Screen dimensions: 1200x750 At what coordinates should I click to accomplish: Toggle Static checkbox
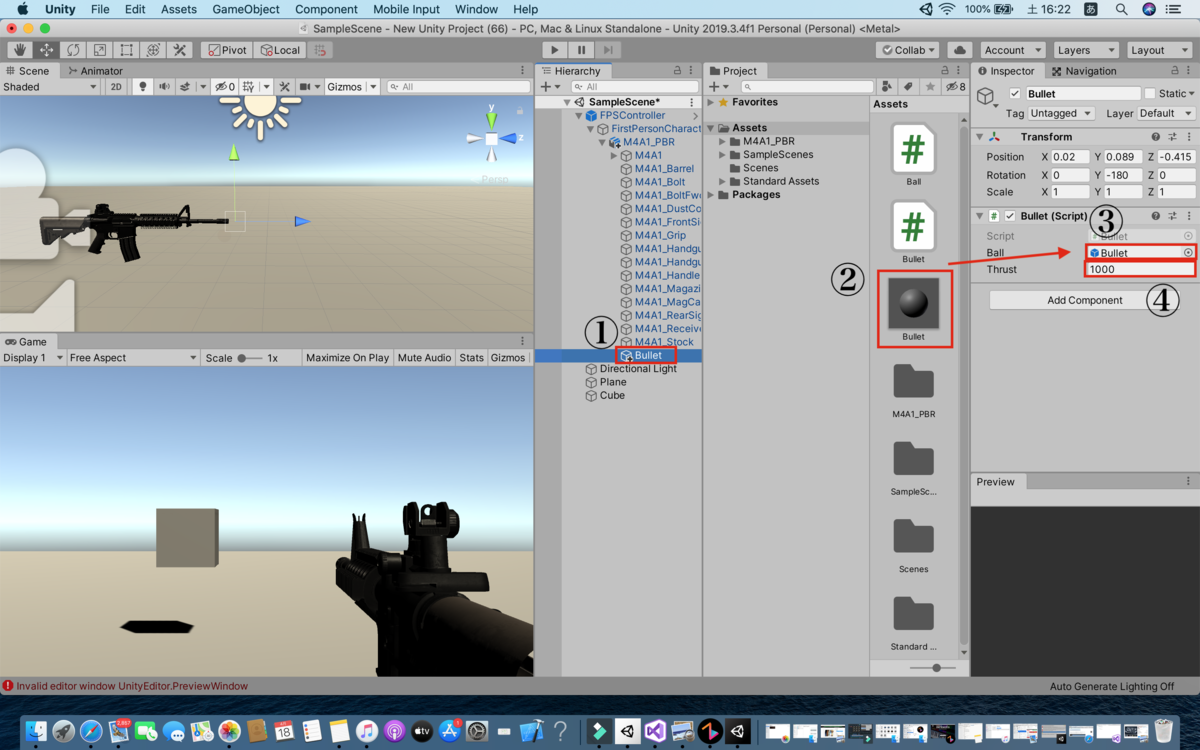[1149, 94]
